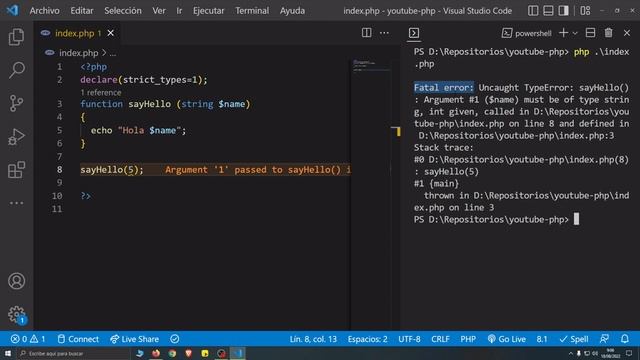Open the Ayuda menu
Screen dimensions: 640x360
coord(292,11)
